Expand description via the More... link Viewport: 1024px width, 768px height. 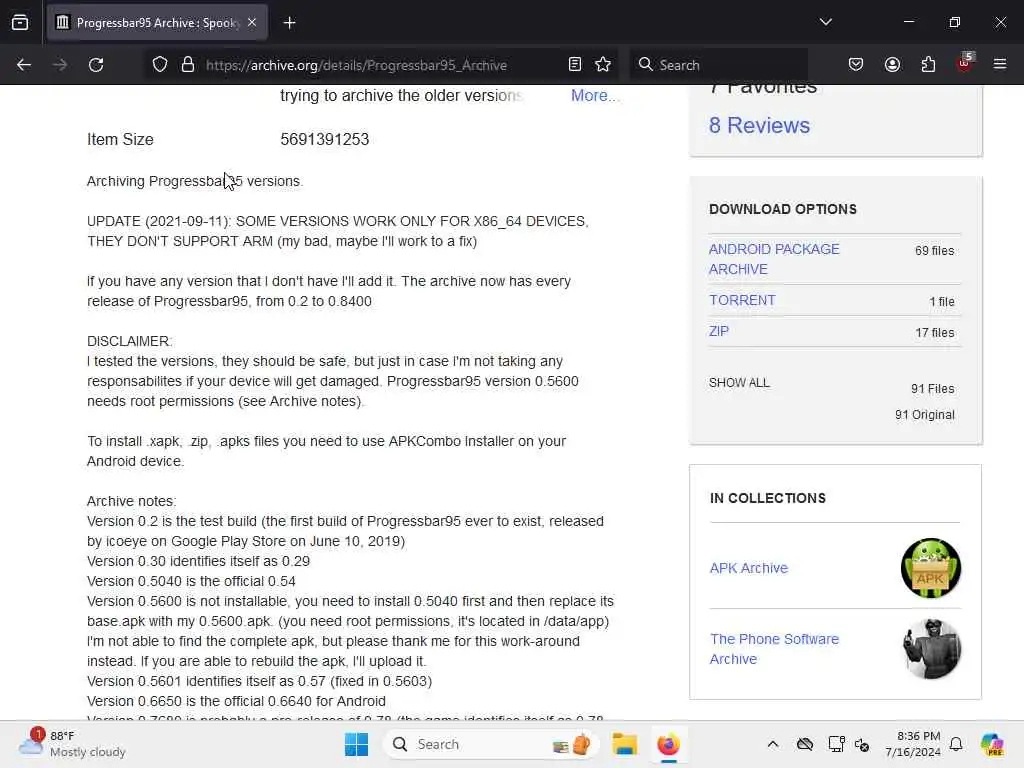click(594, 95)
